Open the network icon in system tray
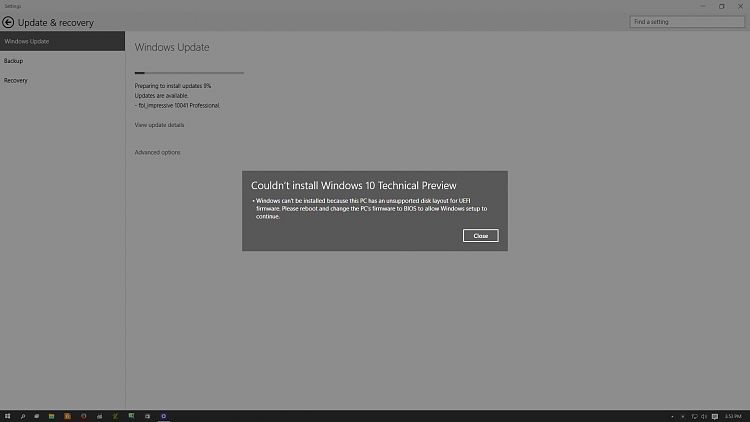Viewport: 750px width, 422px height. click(x=695, y=416)
